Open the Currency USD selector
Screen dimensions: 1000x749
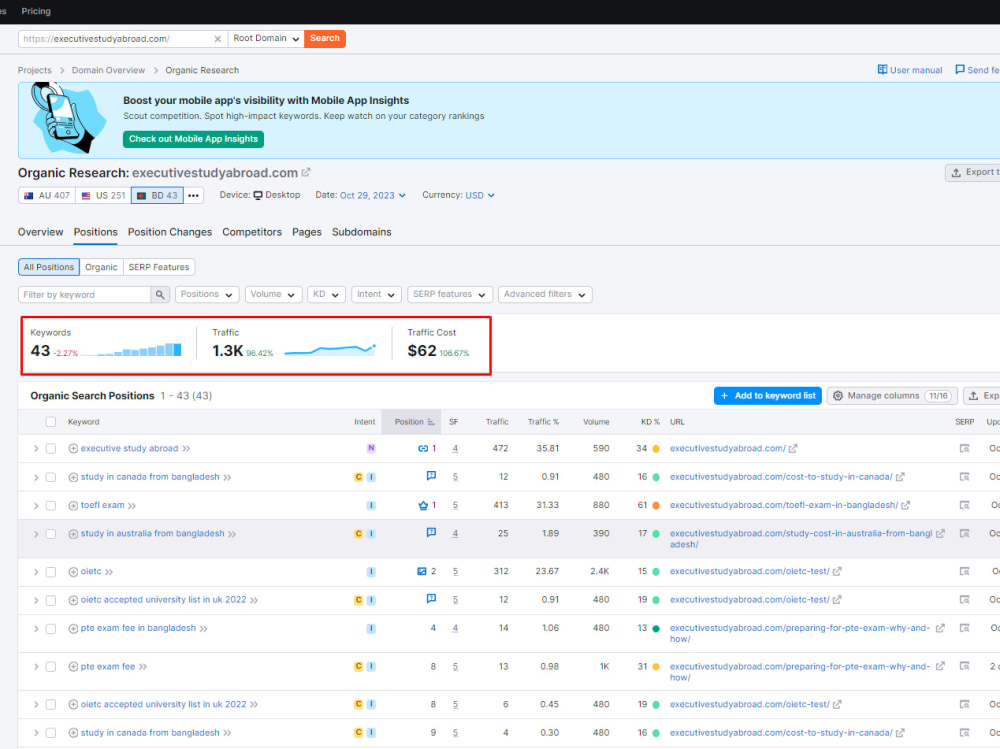pyautogui.click(x=480, y=195)
